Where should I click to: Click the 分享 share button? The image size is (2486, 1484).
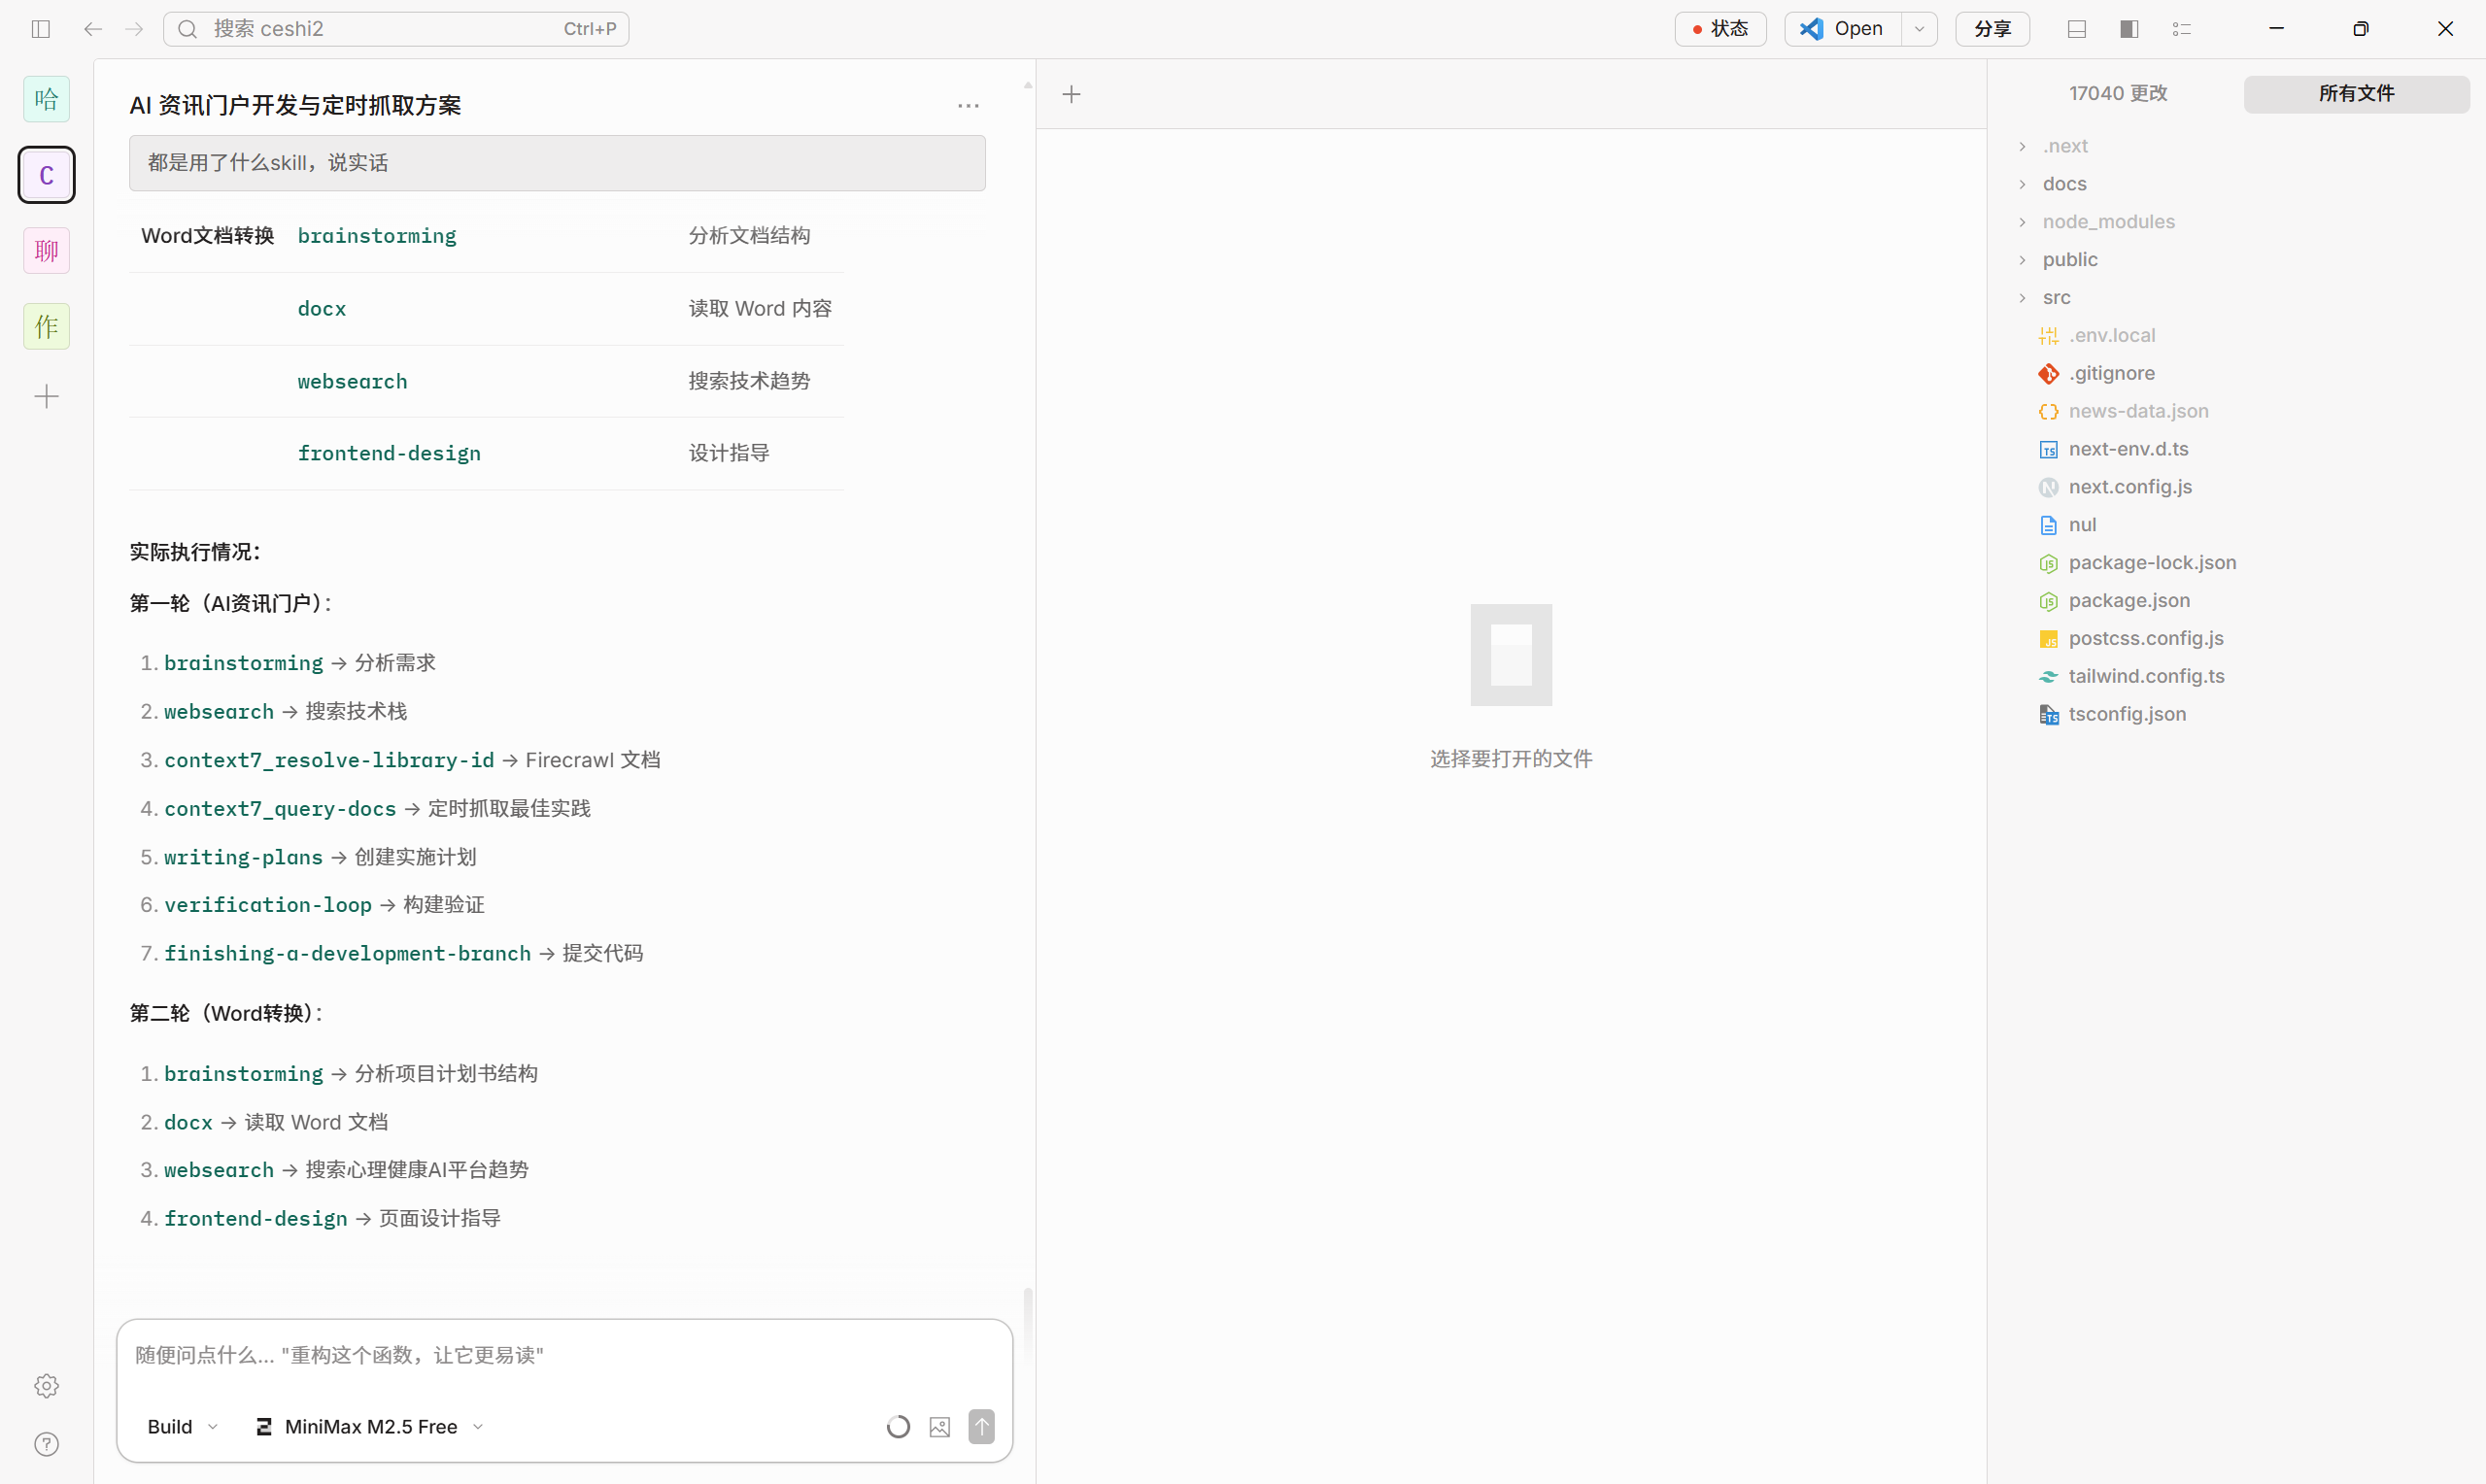(1992, 28)
